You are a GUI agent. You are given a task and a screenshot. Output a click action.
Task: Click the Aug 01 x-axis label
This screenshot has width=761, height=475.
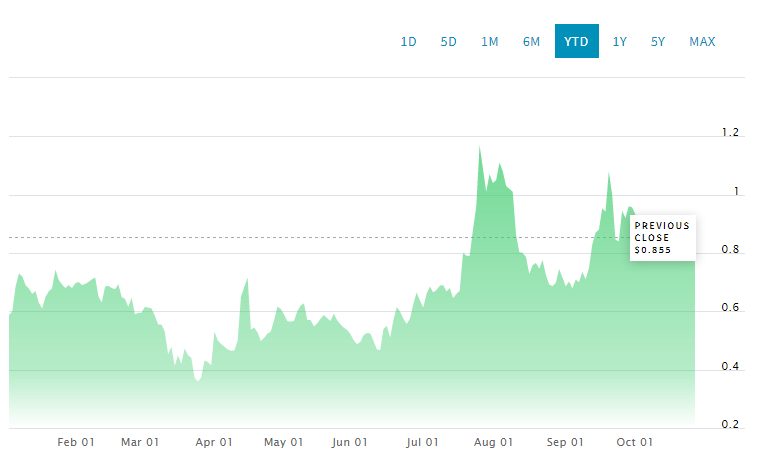[494, 442]
